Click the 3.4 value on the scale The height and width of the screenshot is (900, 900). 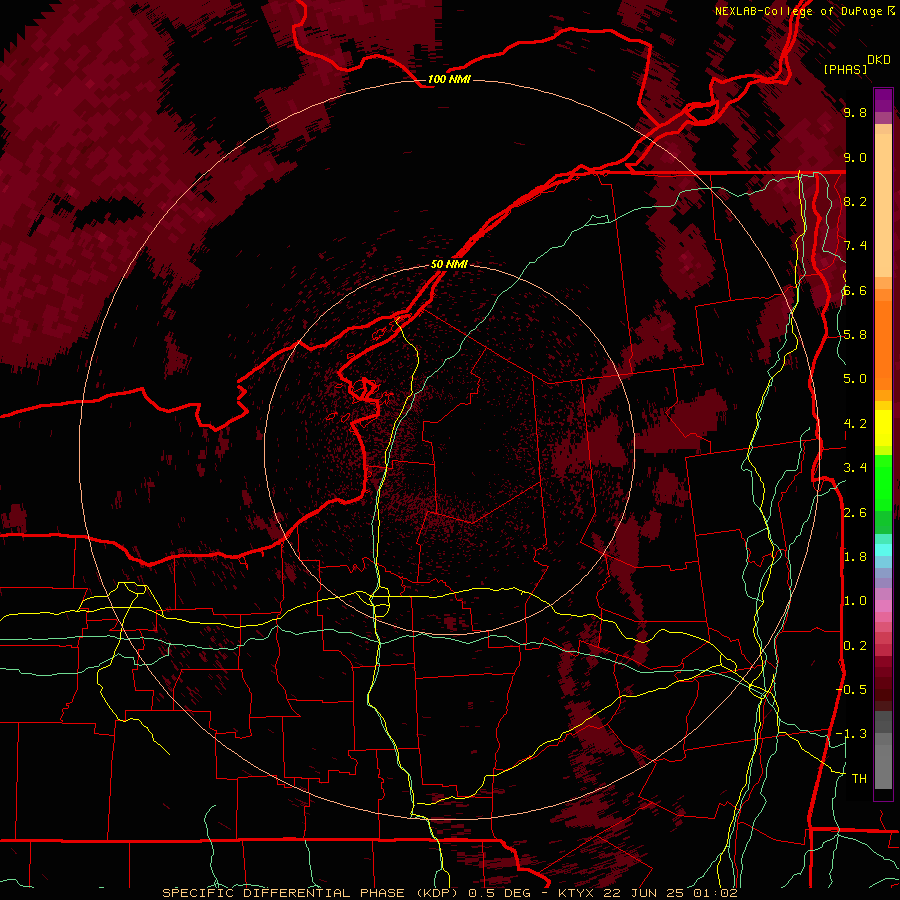(x=855, y=468)
